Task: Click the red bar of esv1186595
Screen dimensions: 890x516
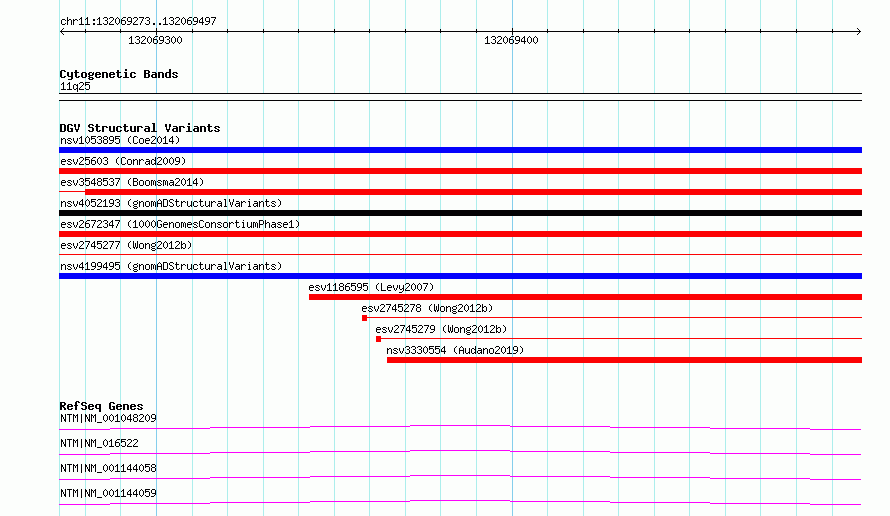Action: (585, 297)
